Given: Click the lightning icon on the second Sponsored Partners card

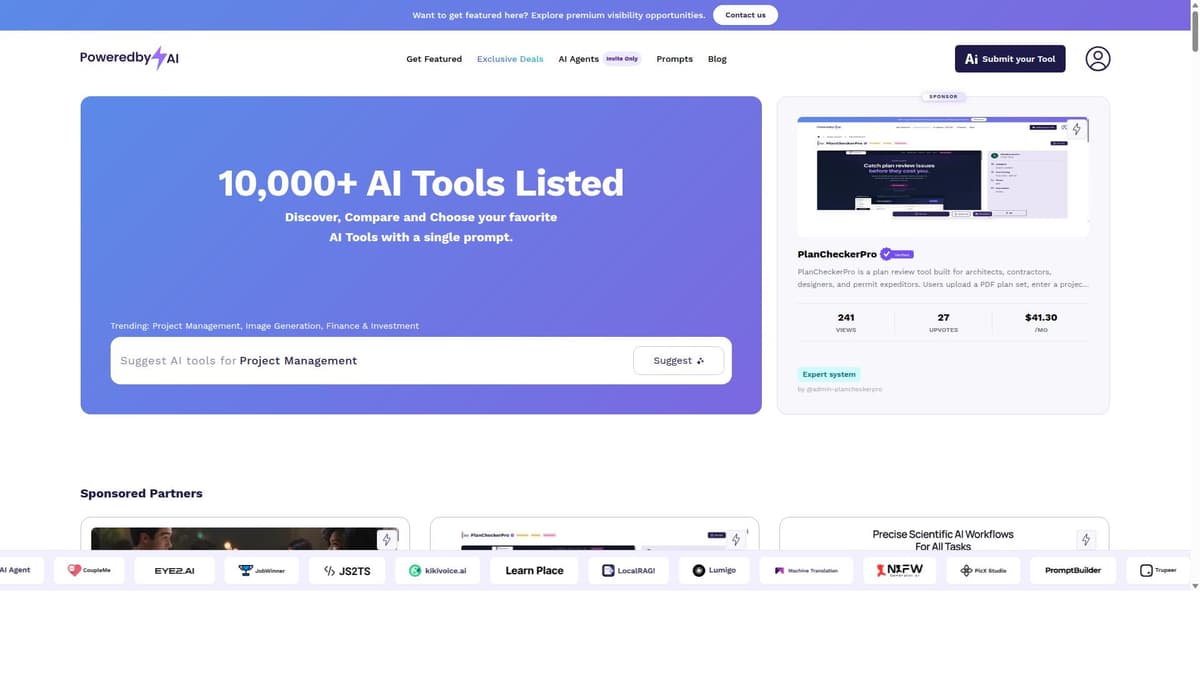Looking at the screenshot, I should (x=736, y=539).
